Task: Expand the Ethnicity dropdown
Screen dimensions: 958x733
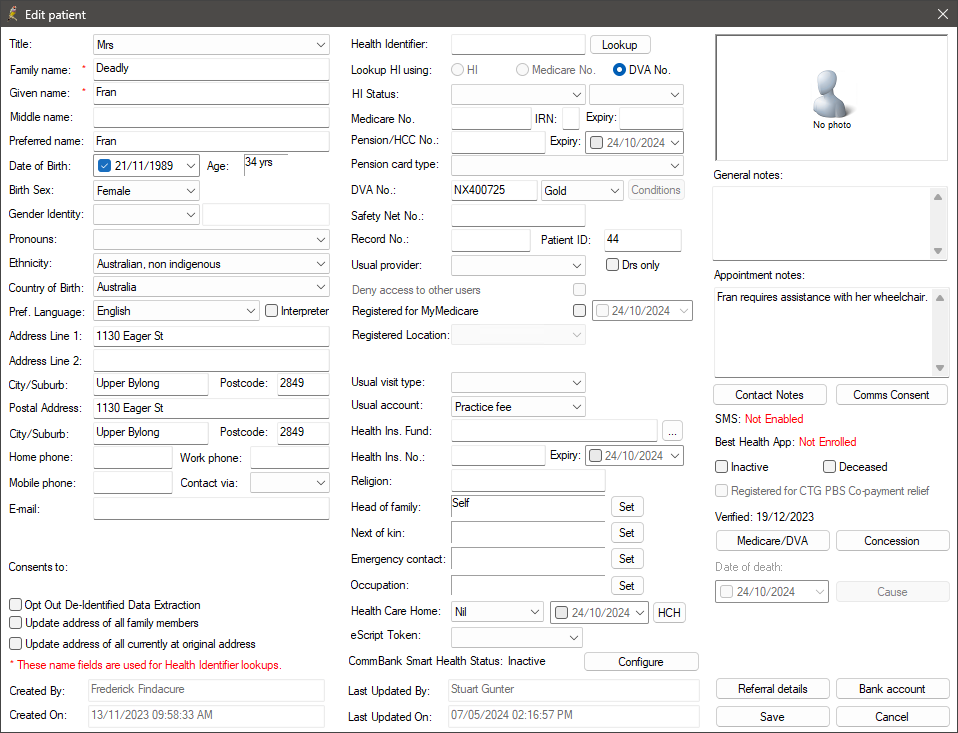Action: 211,264
